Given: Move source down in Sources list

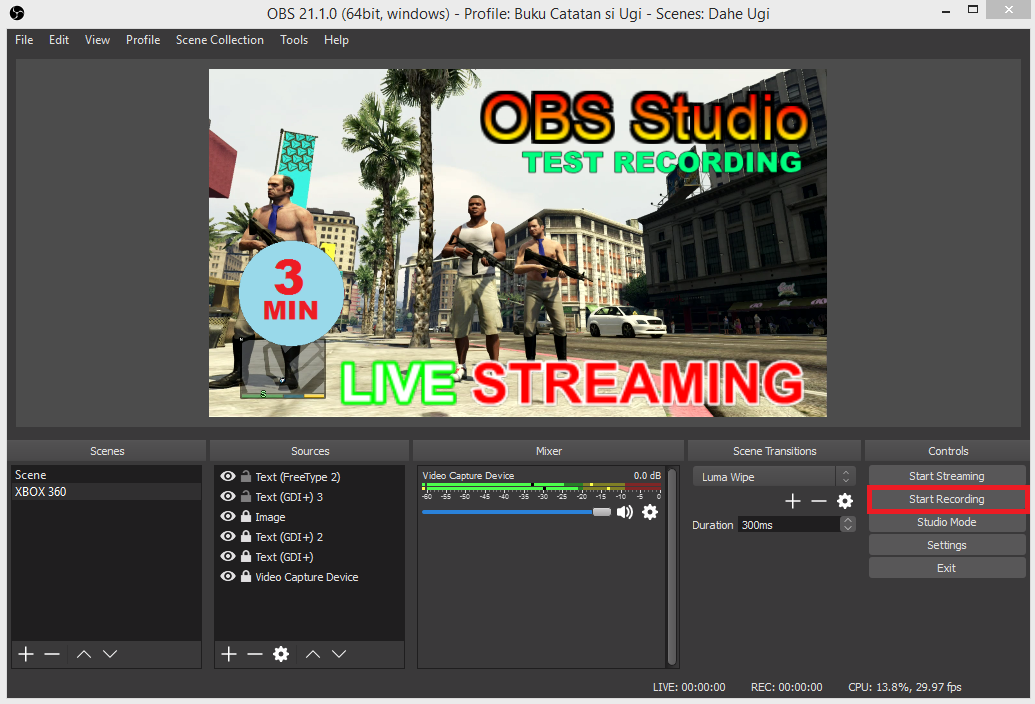Looking at the screenshot, I should click(x=339, y=654).
